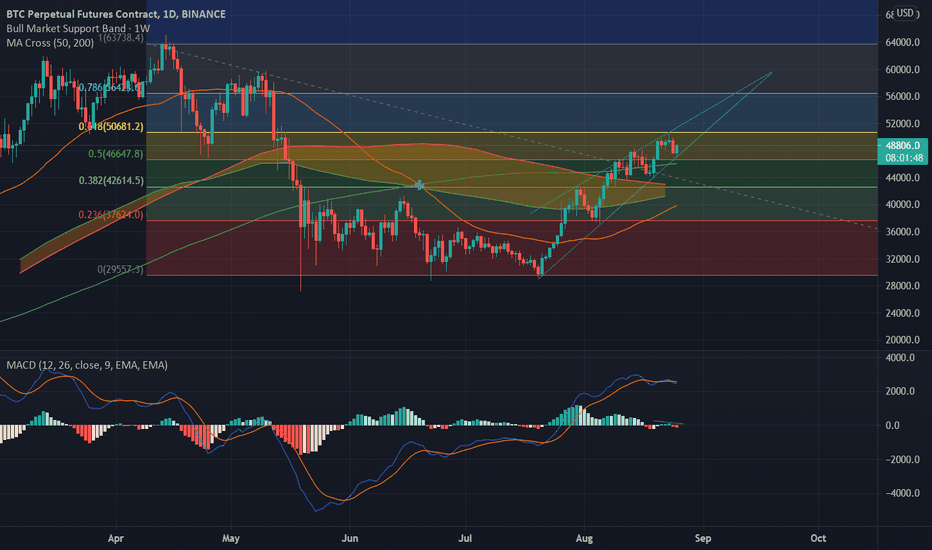Click the Jul date label
The width and height of the screenshot is (932, 550).
[x=465, y=539]
